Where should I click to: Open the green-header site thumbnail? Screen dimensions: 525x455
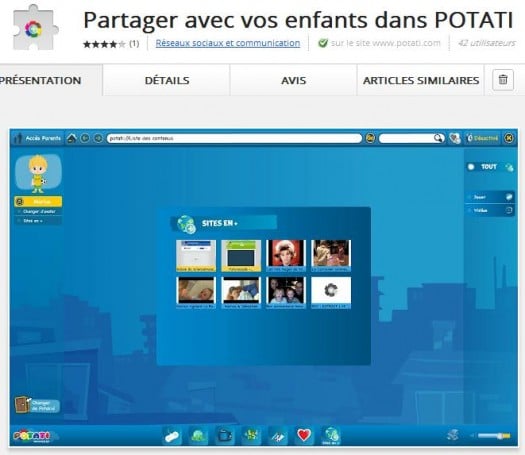point(241,255)
